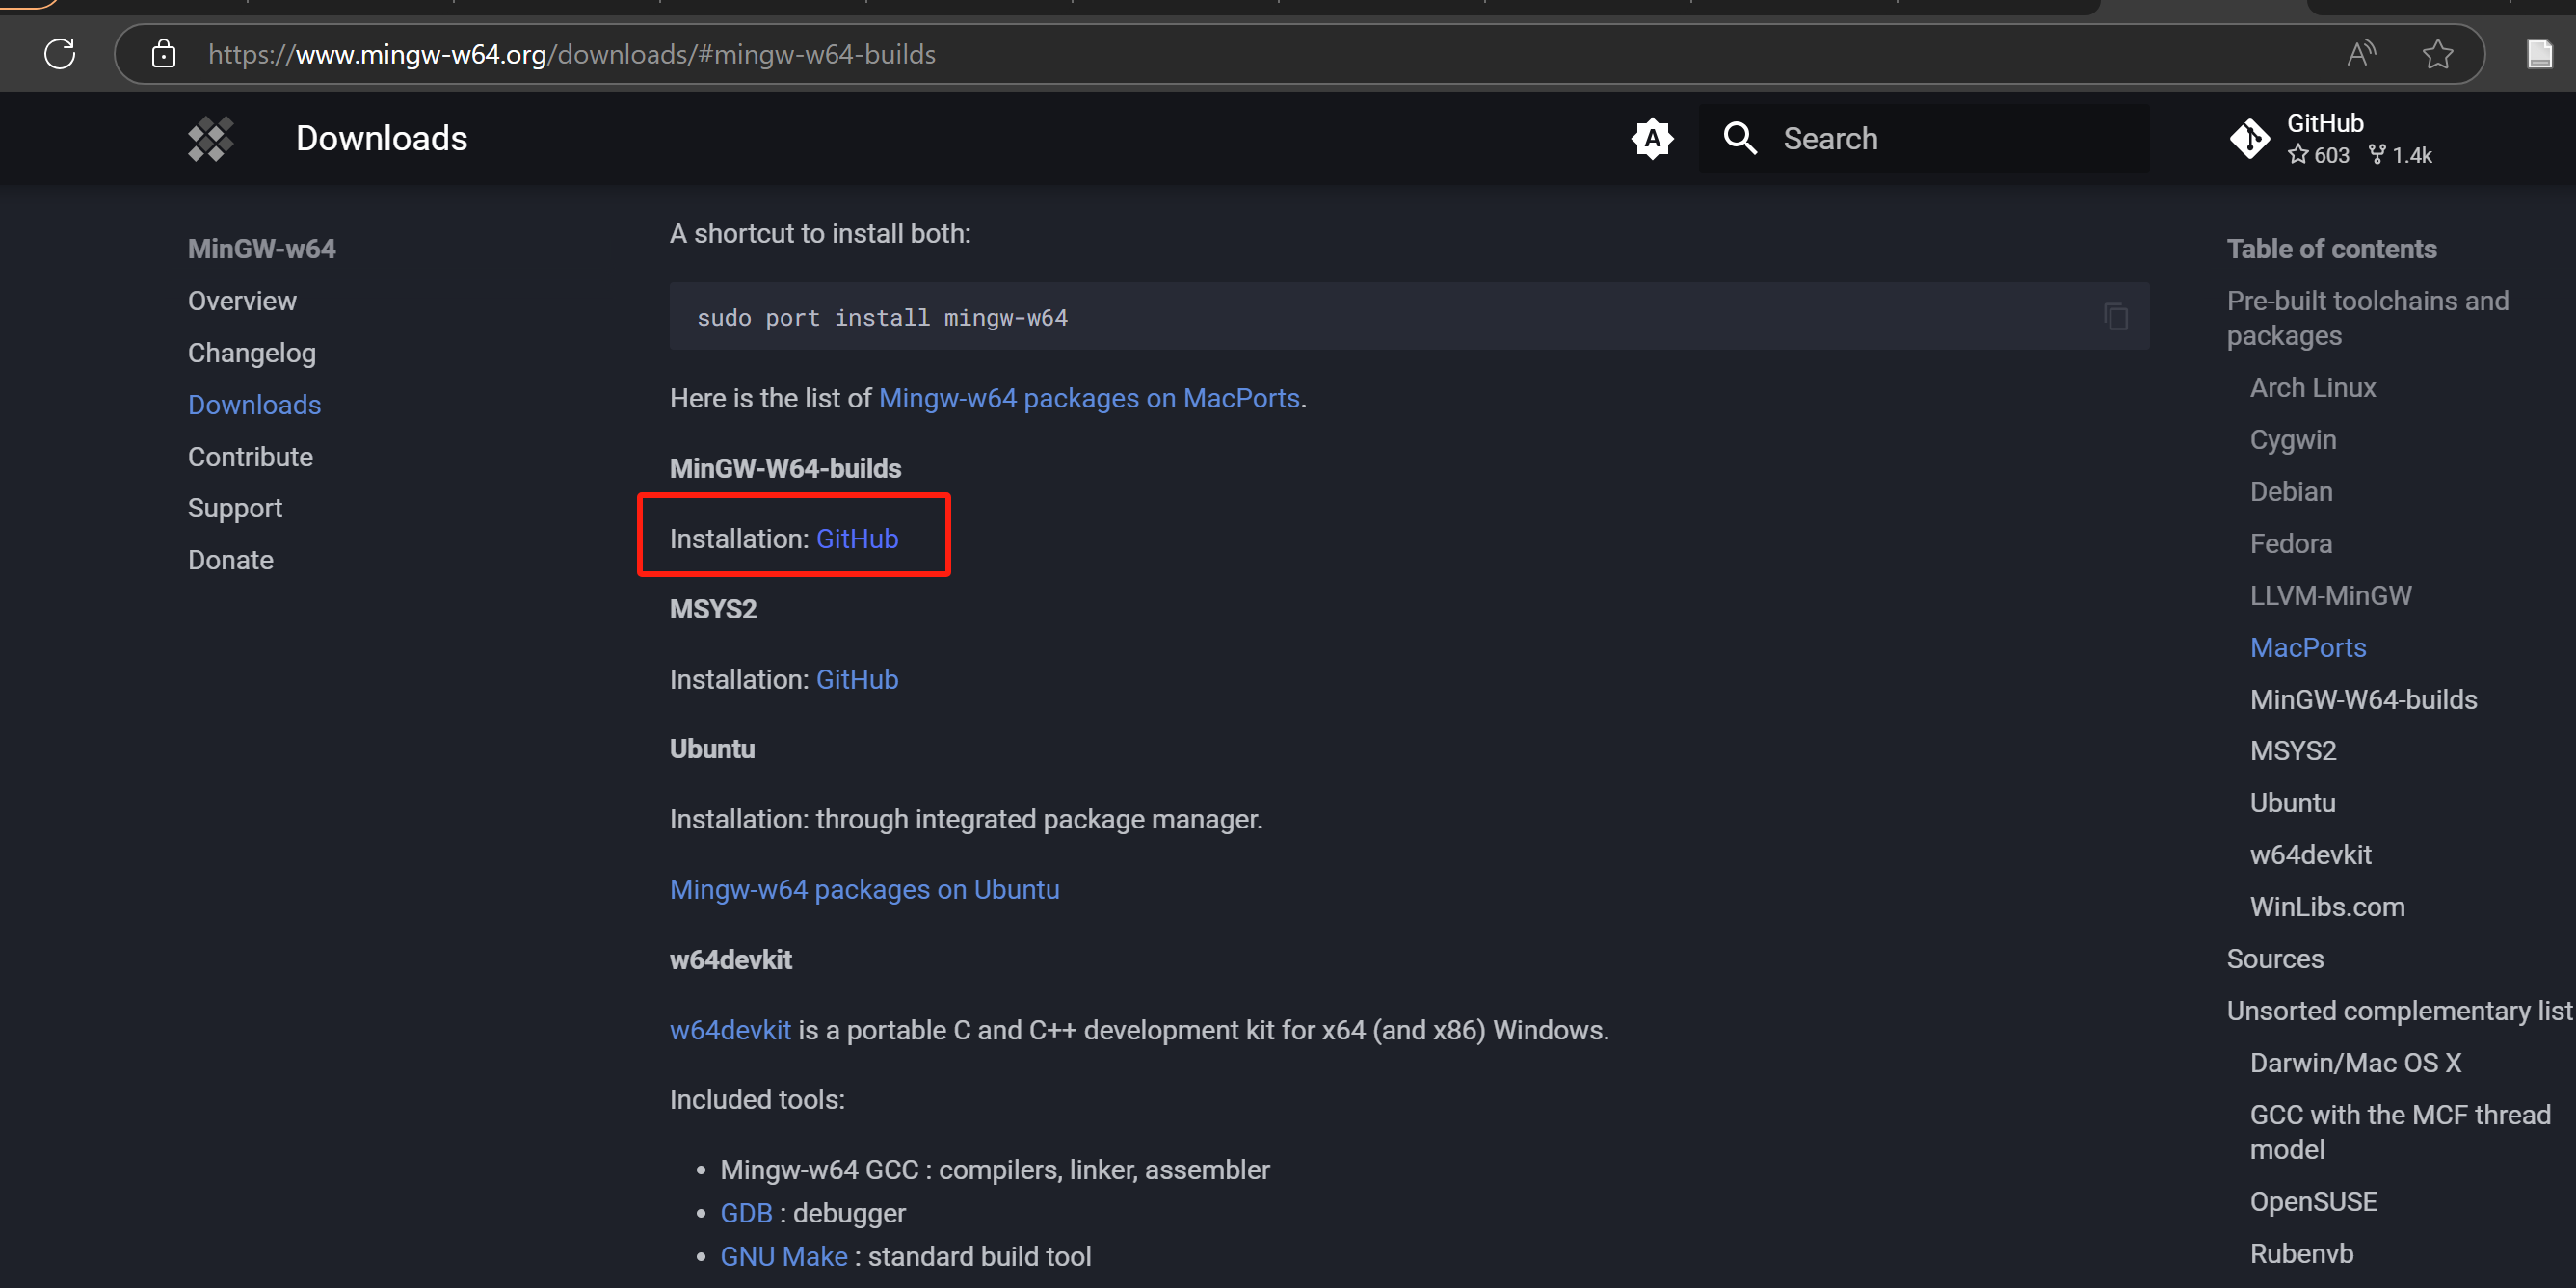Bookmark this page with the star icon

[x=2438, y=54]
